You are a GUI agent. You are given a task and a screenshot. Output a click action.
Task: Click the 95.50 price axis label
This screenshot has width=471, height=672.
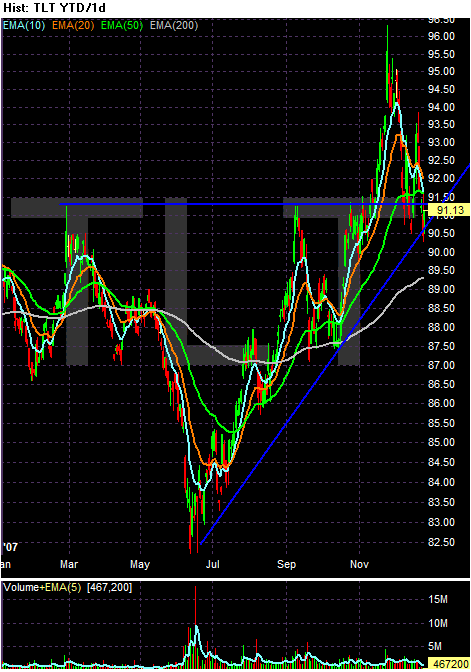(441, 54)
